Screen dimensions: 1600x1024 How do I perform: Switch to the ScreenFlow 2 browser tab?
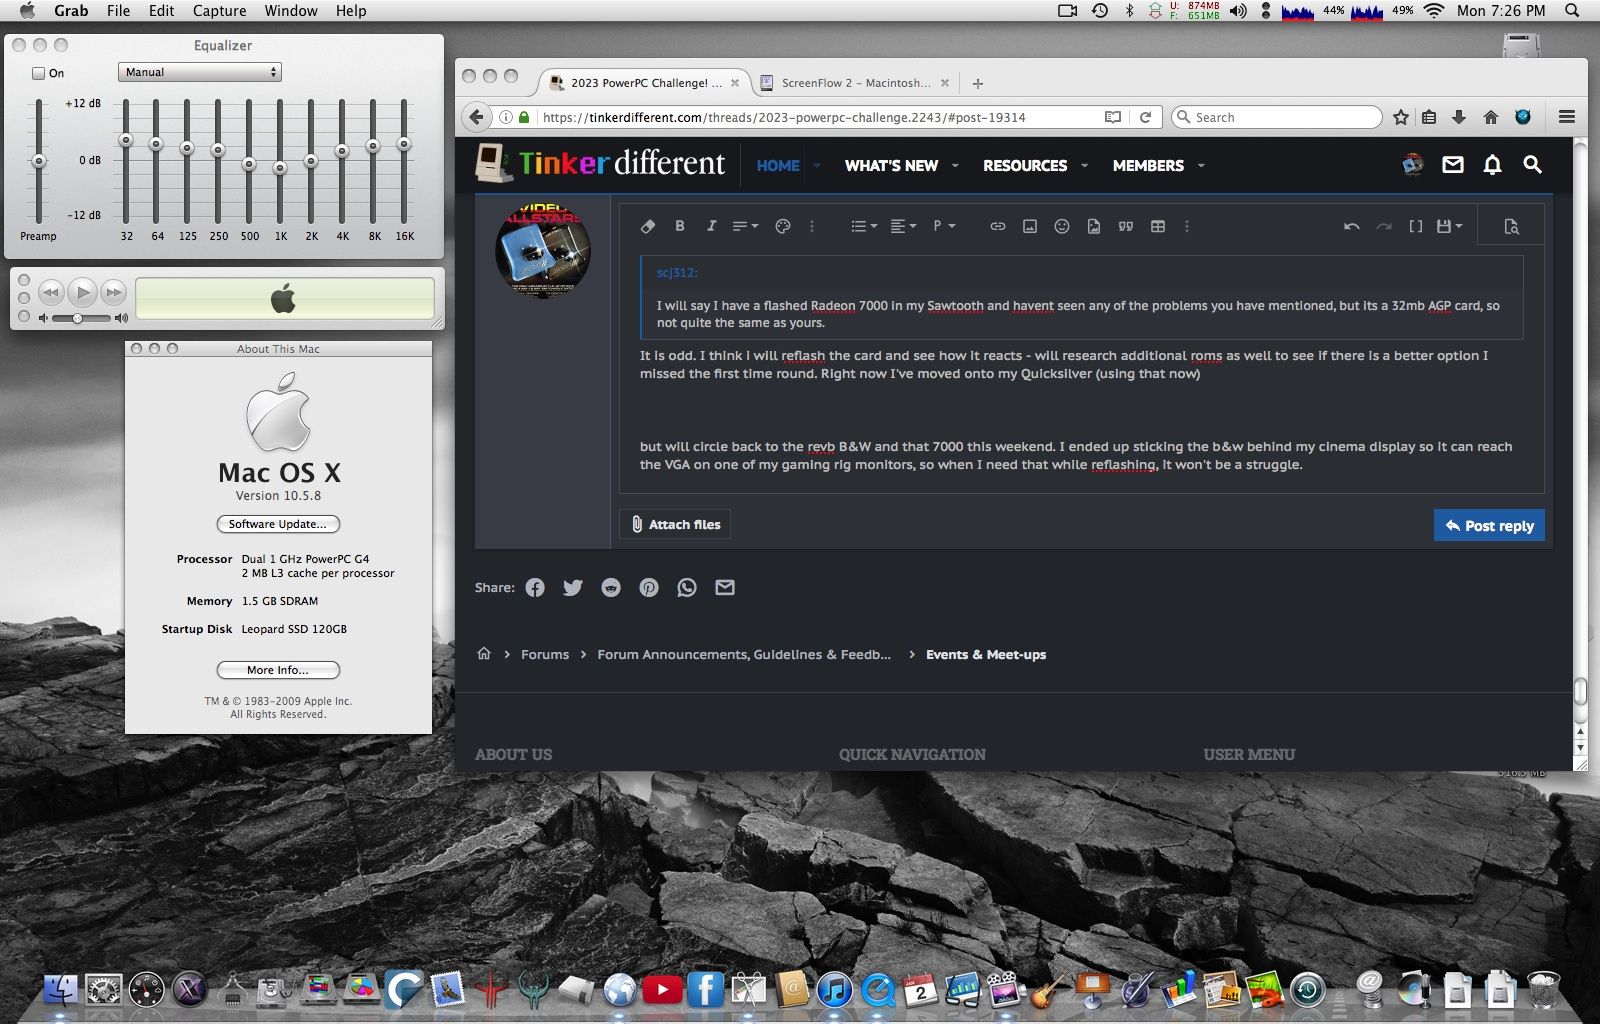click(855, 83)
